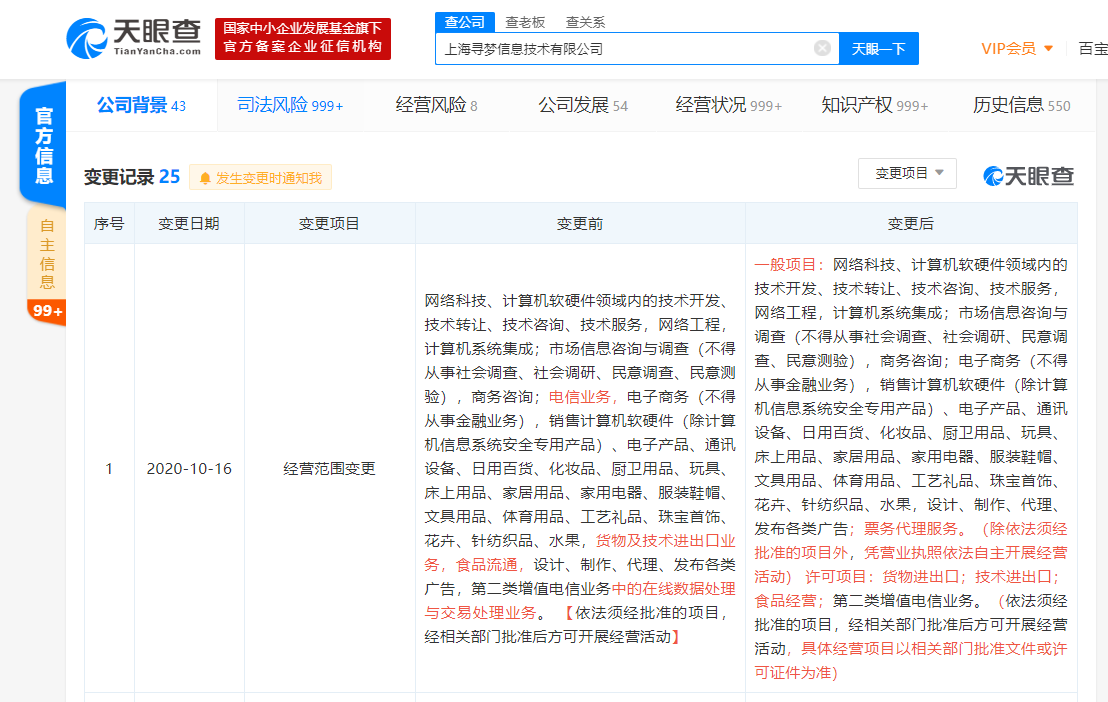The width and height of the screenshot is (1108, 702).
Task: Open the 历史信息 tab
Action: coord(1021,105)
